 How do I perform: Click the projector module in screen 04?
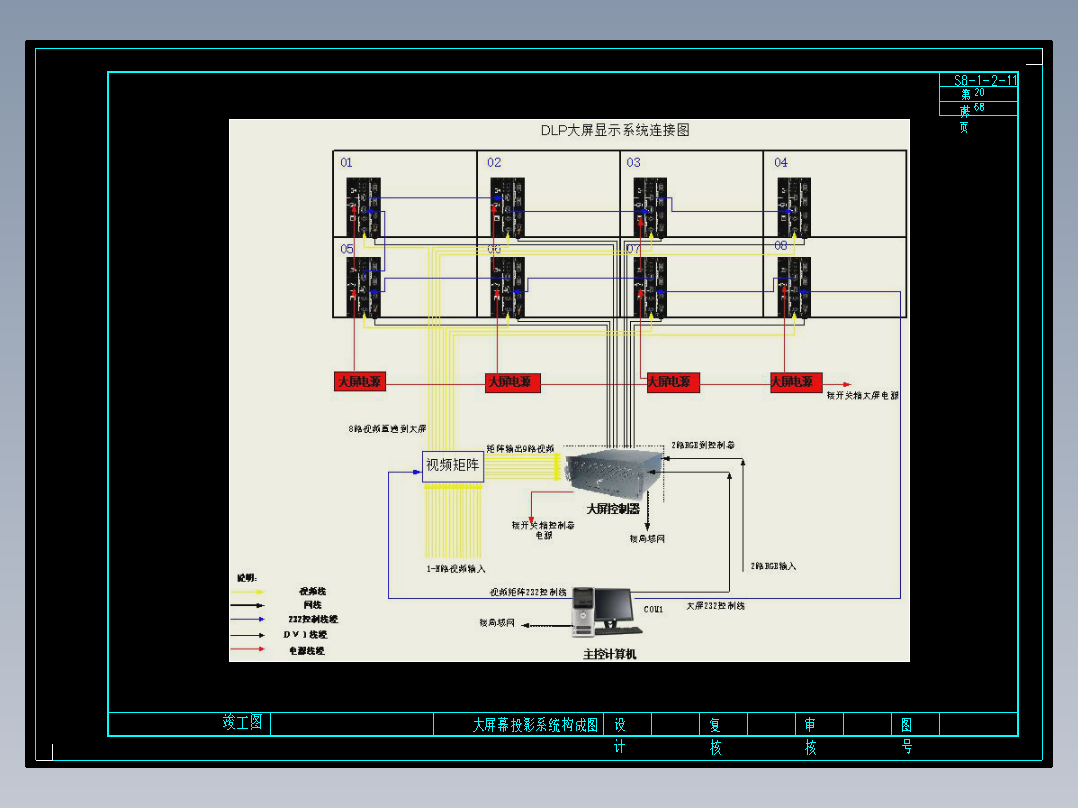click(x=794, y=208)
